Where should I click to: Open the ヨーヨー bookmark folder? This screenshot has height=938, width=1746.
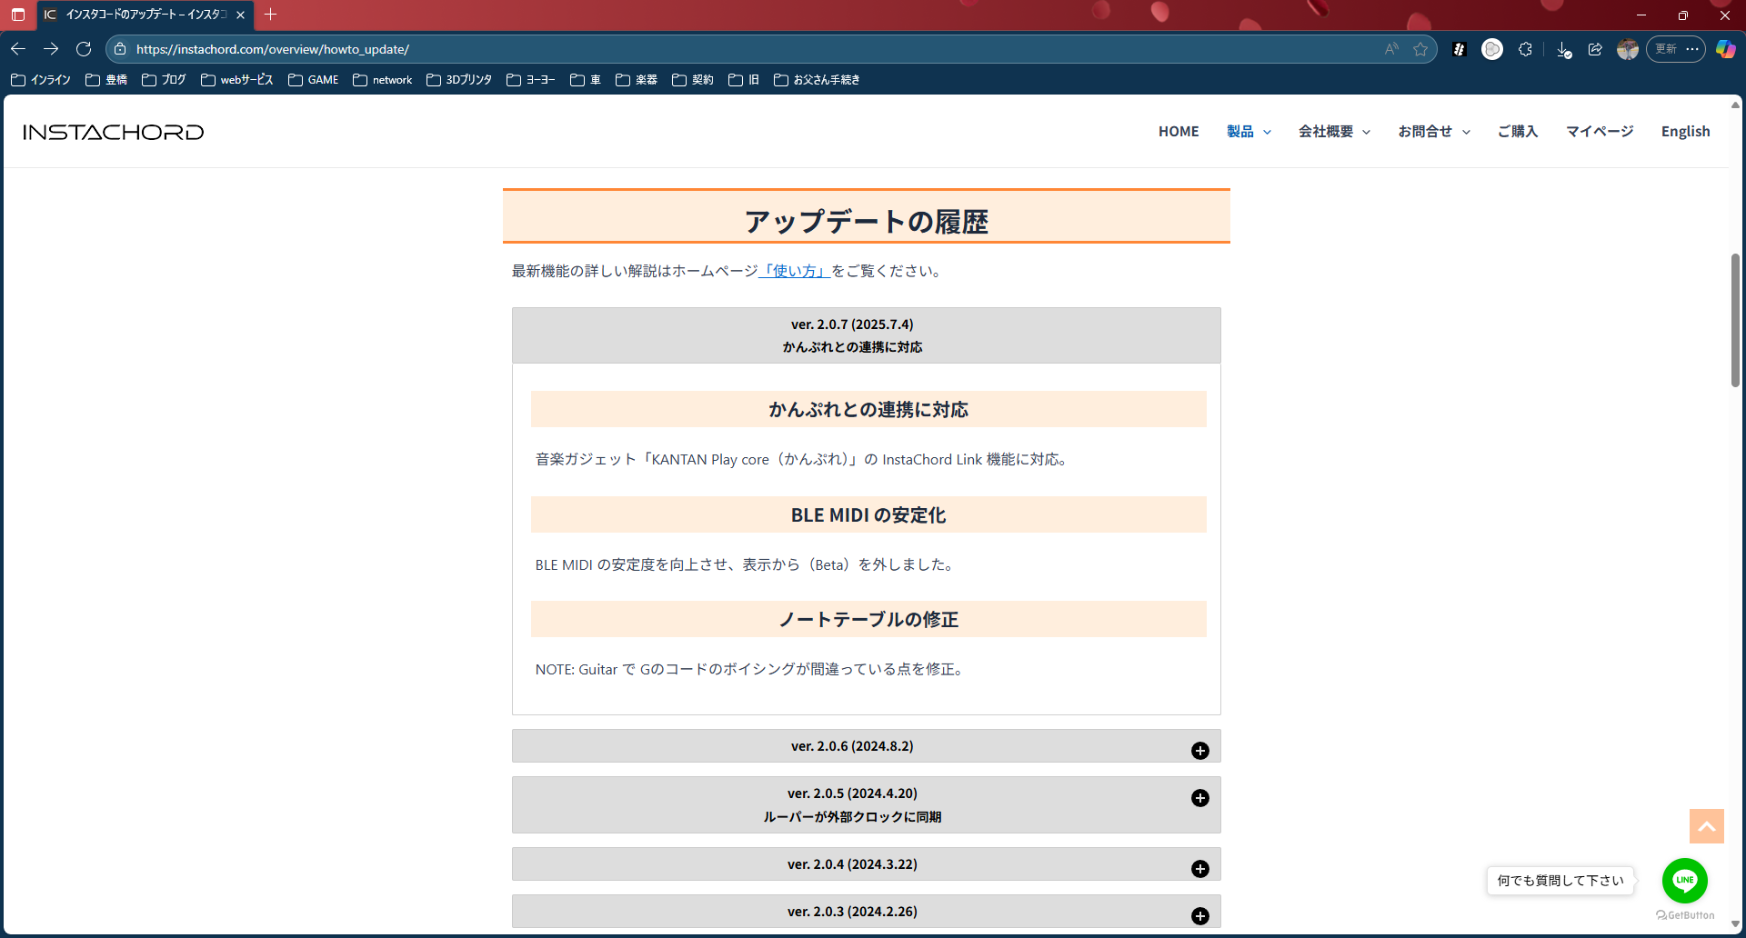pos(531,80)
